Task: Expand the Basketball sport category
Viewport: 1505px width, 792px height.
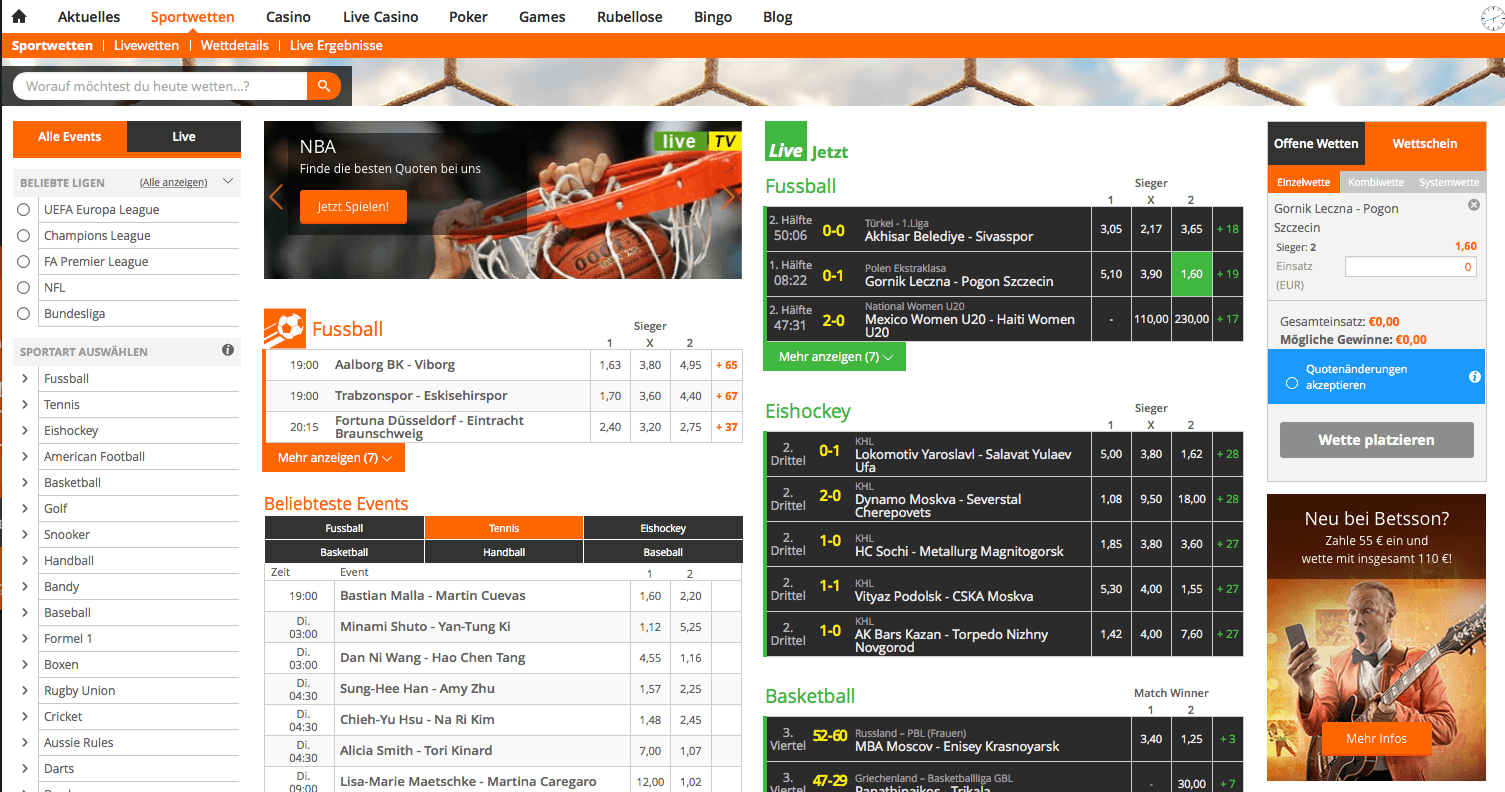Action: pos(25,483)
